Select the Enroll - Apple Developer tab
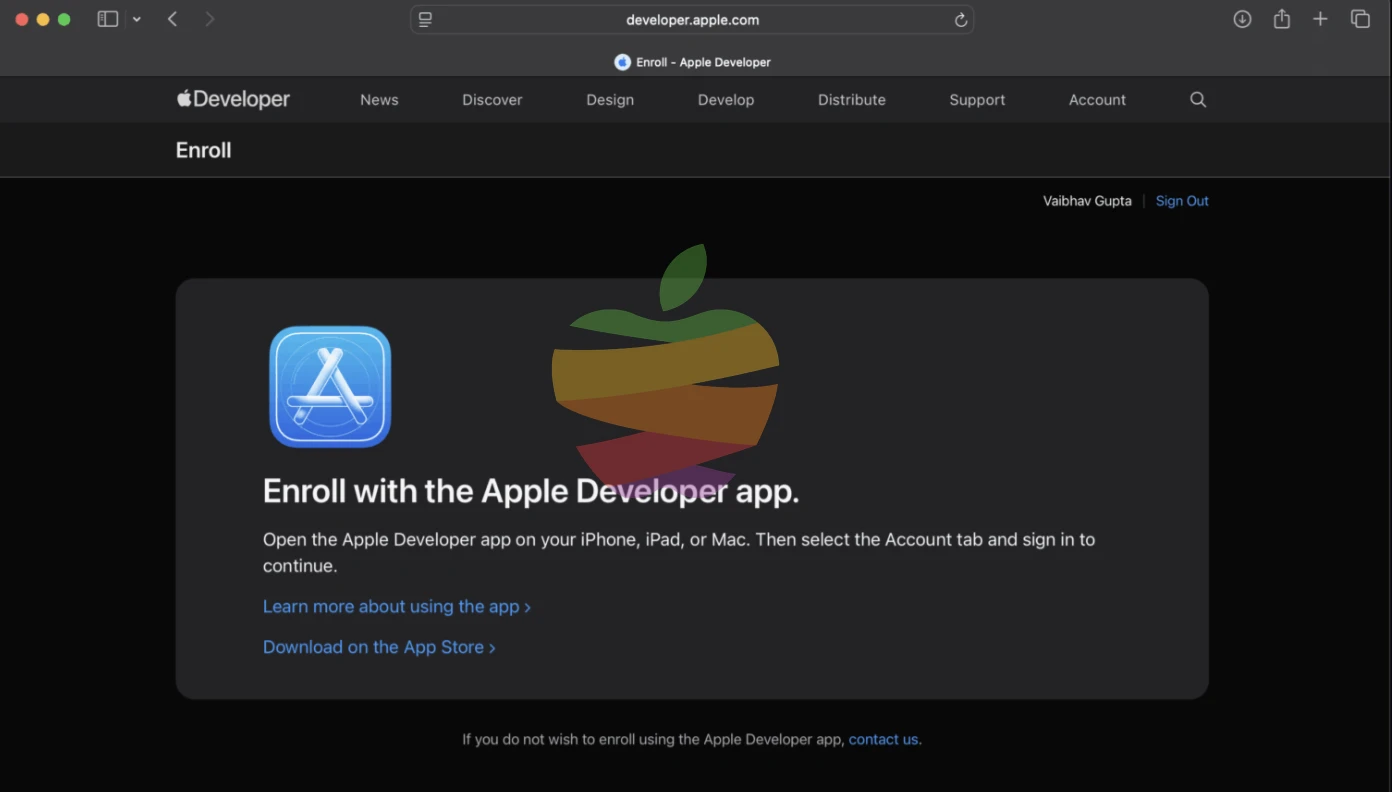 tap(692, 62)
